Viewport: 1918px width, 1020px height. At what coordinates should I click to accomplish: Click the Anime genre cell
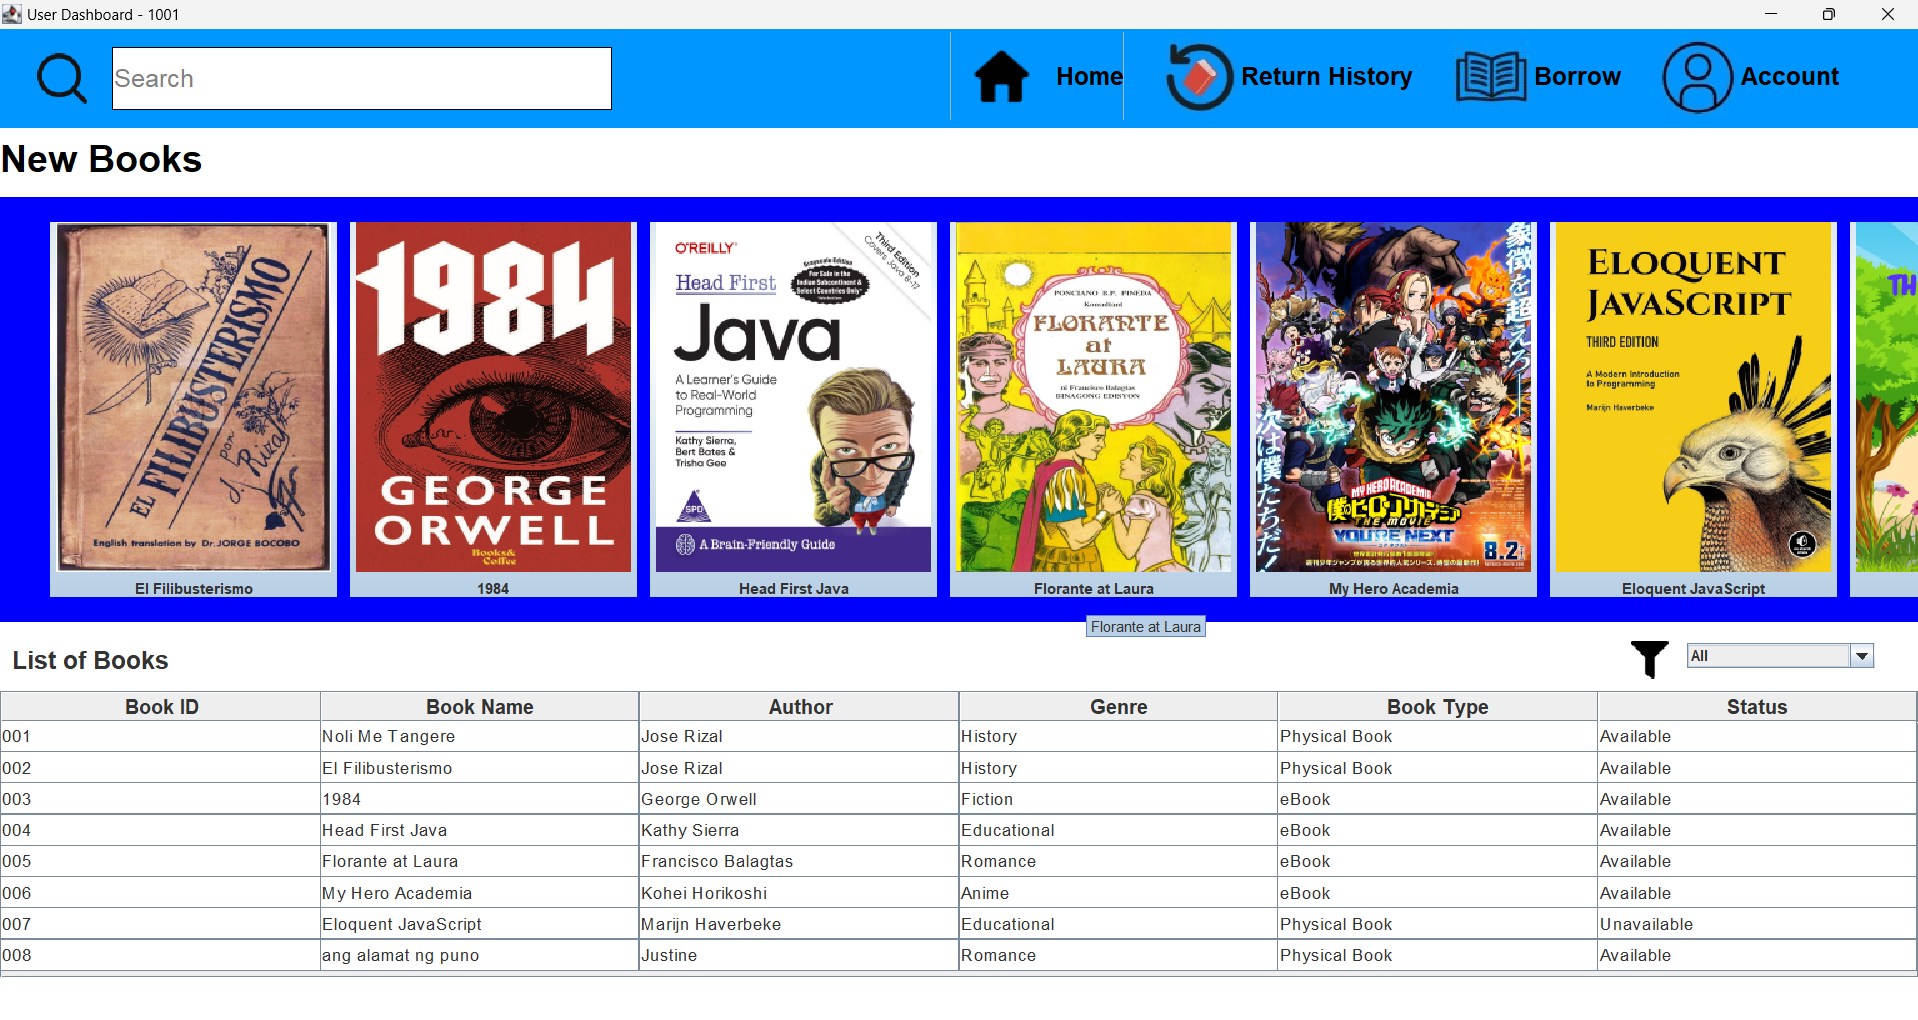pyautogui.click(x=1118, y=893)
